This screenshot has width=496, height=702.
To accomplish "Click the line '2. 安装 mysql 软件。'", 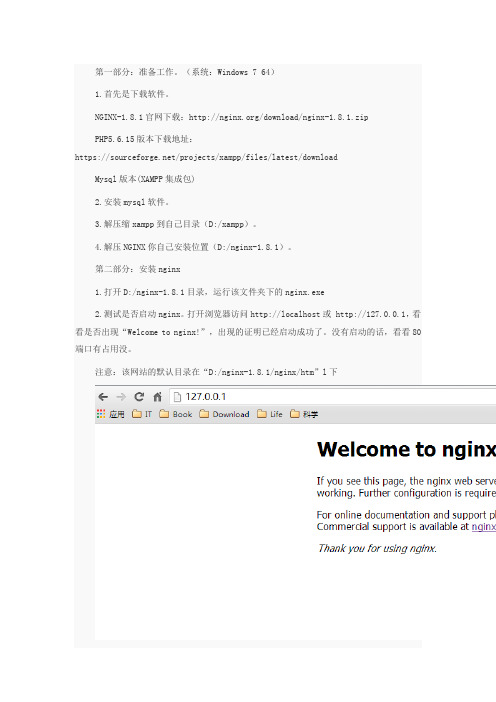I will [132, 202].
